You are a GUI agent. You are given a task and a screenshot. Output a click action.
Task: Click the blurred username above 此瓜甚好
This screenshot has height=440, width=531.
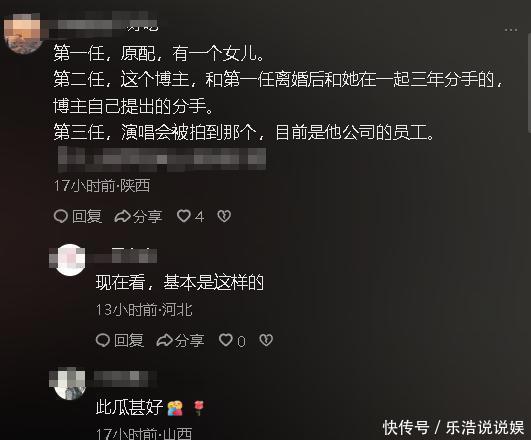pyautogui.click(x=121, y=379)
